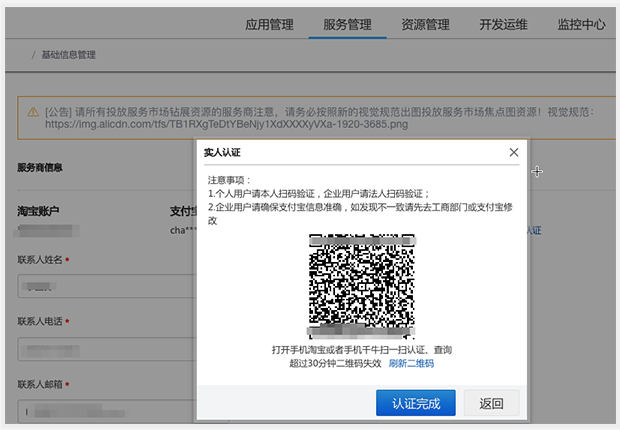Go to the 开发运维 tab
Image resolution: width=620 pixels, height=430 pixels.
503,25
